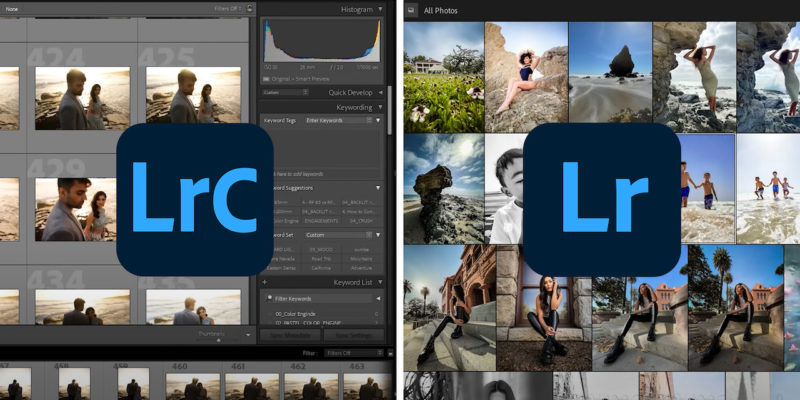This screenshot has height=400, width=800.
Task: Click triangle at right of Filter Keywords
Action: click(x=378, y=298)
